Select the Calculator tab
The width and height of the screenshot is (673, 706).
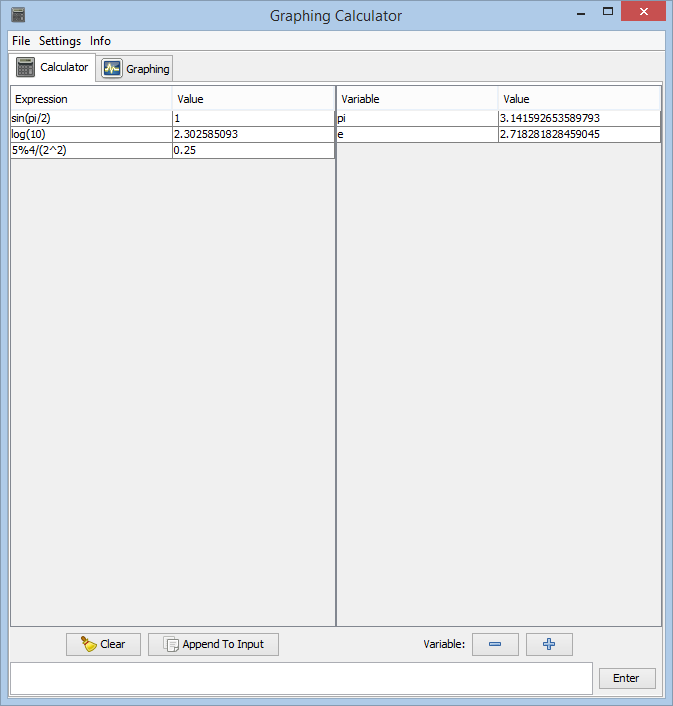pos(53,68)
